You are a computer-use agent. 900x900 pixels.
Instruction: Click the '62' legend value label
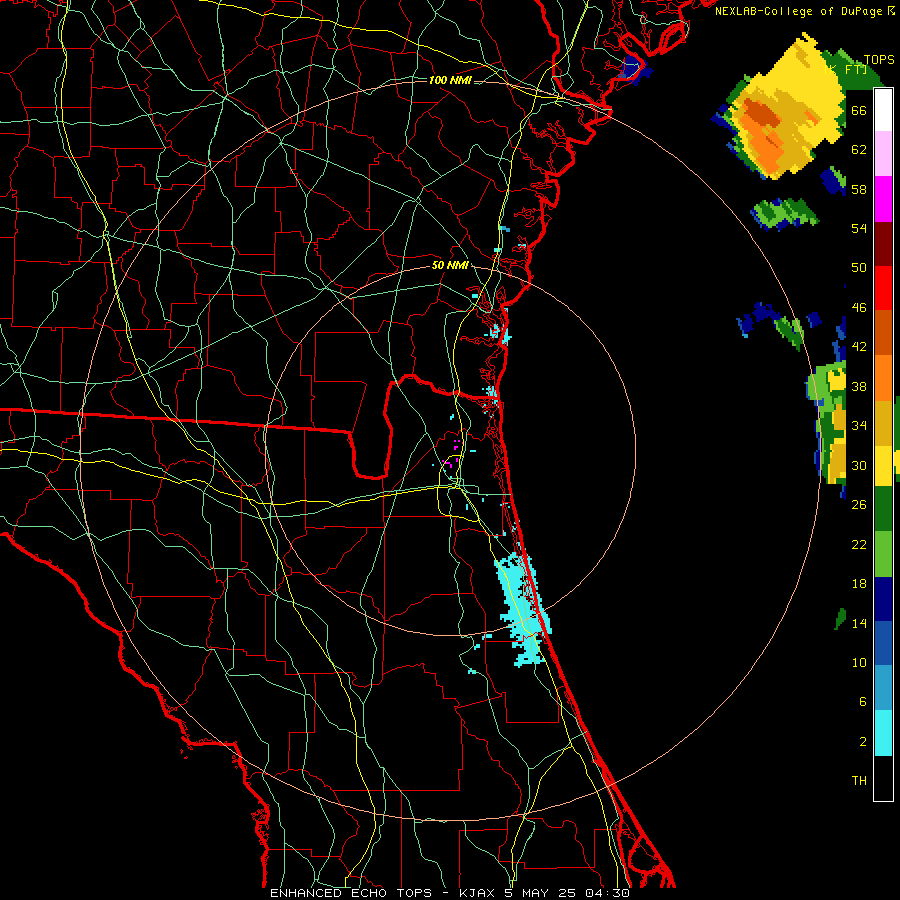[859, 150]
